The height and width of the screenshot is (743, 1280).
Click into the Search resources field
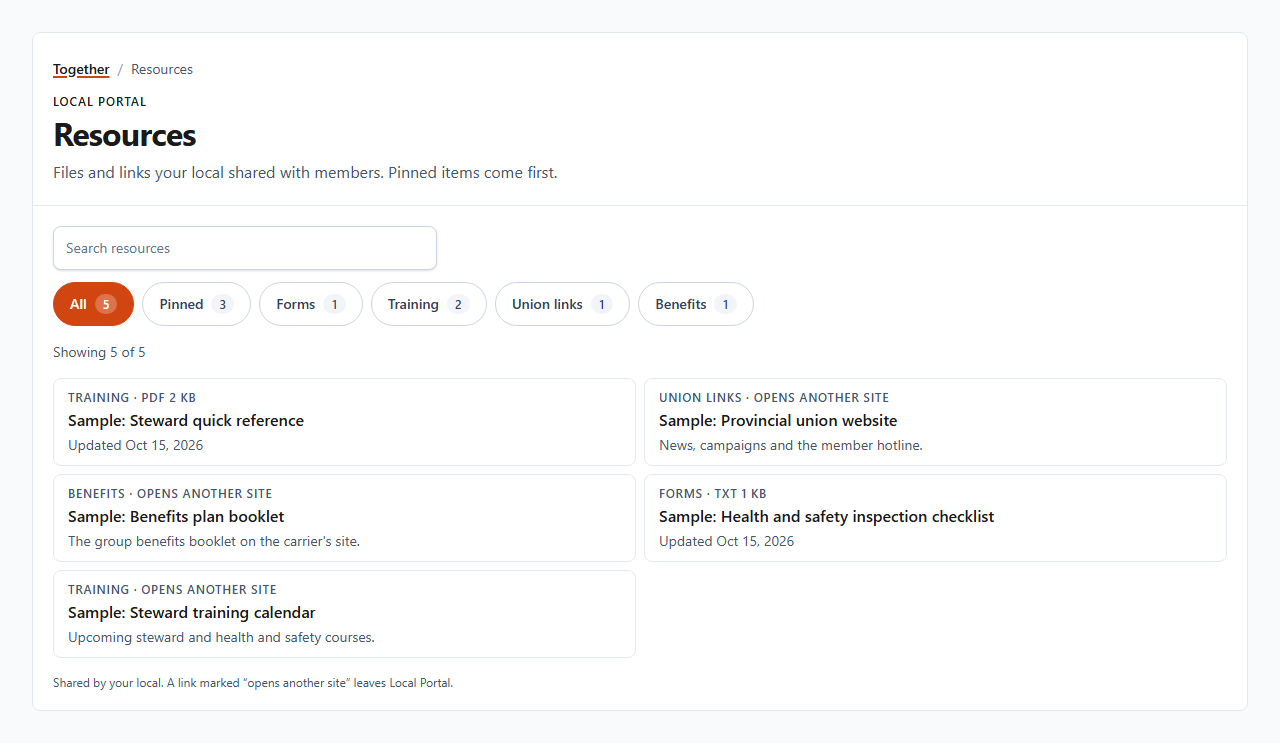[245, 248]
